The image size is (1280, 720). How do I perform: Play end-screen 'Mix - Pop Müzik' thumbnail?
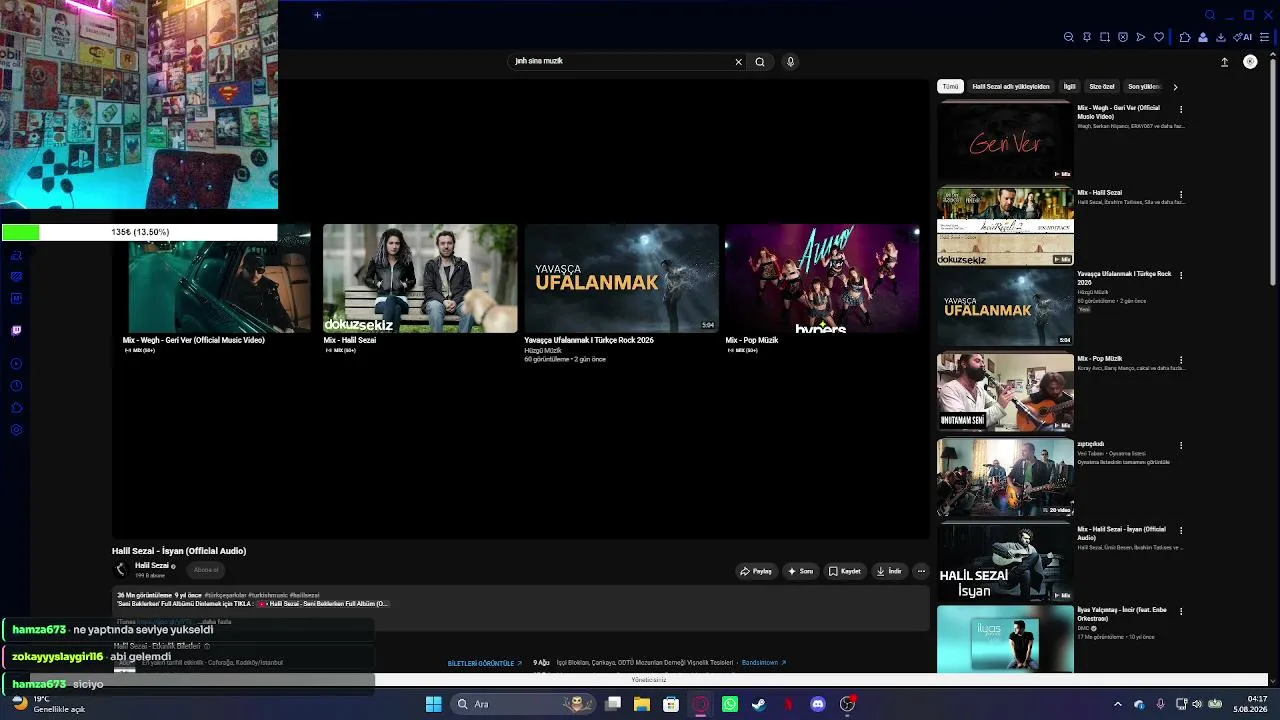pos(822,278)
